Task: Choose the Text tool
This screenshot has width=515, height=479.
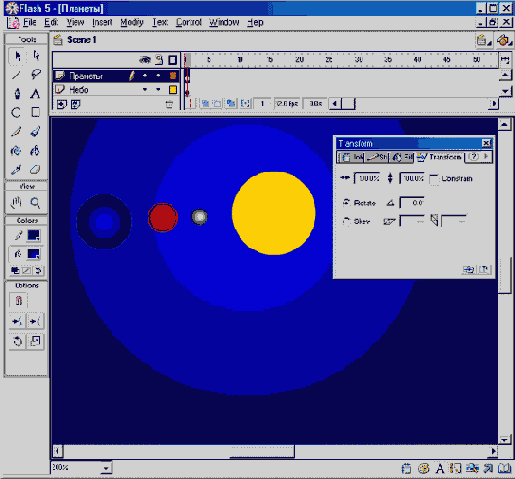Action: [35, 94]
